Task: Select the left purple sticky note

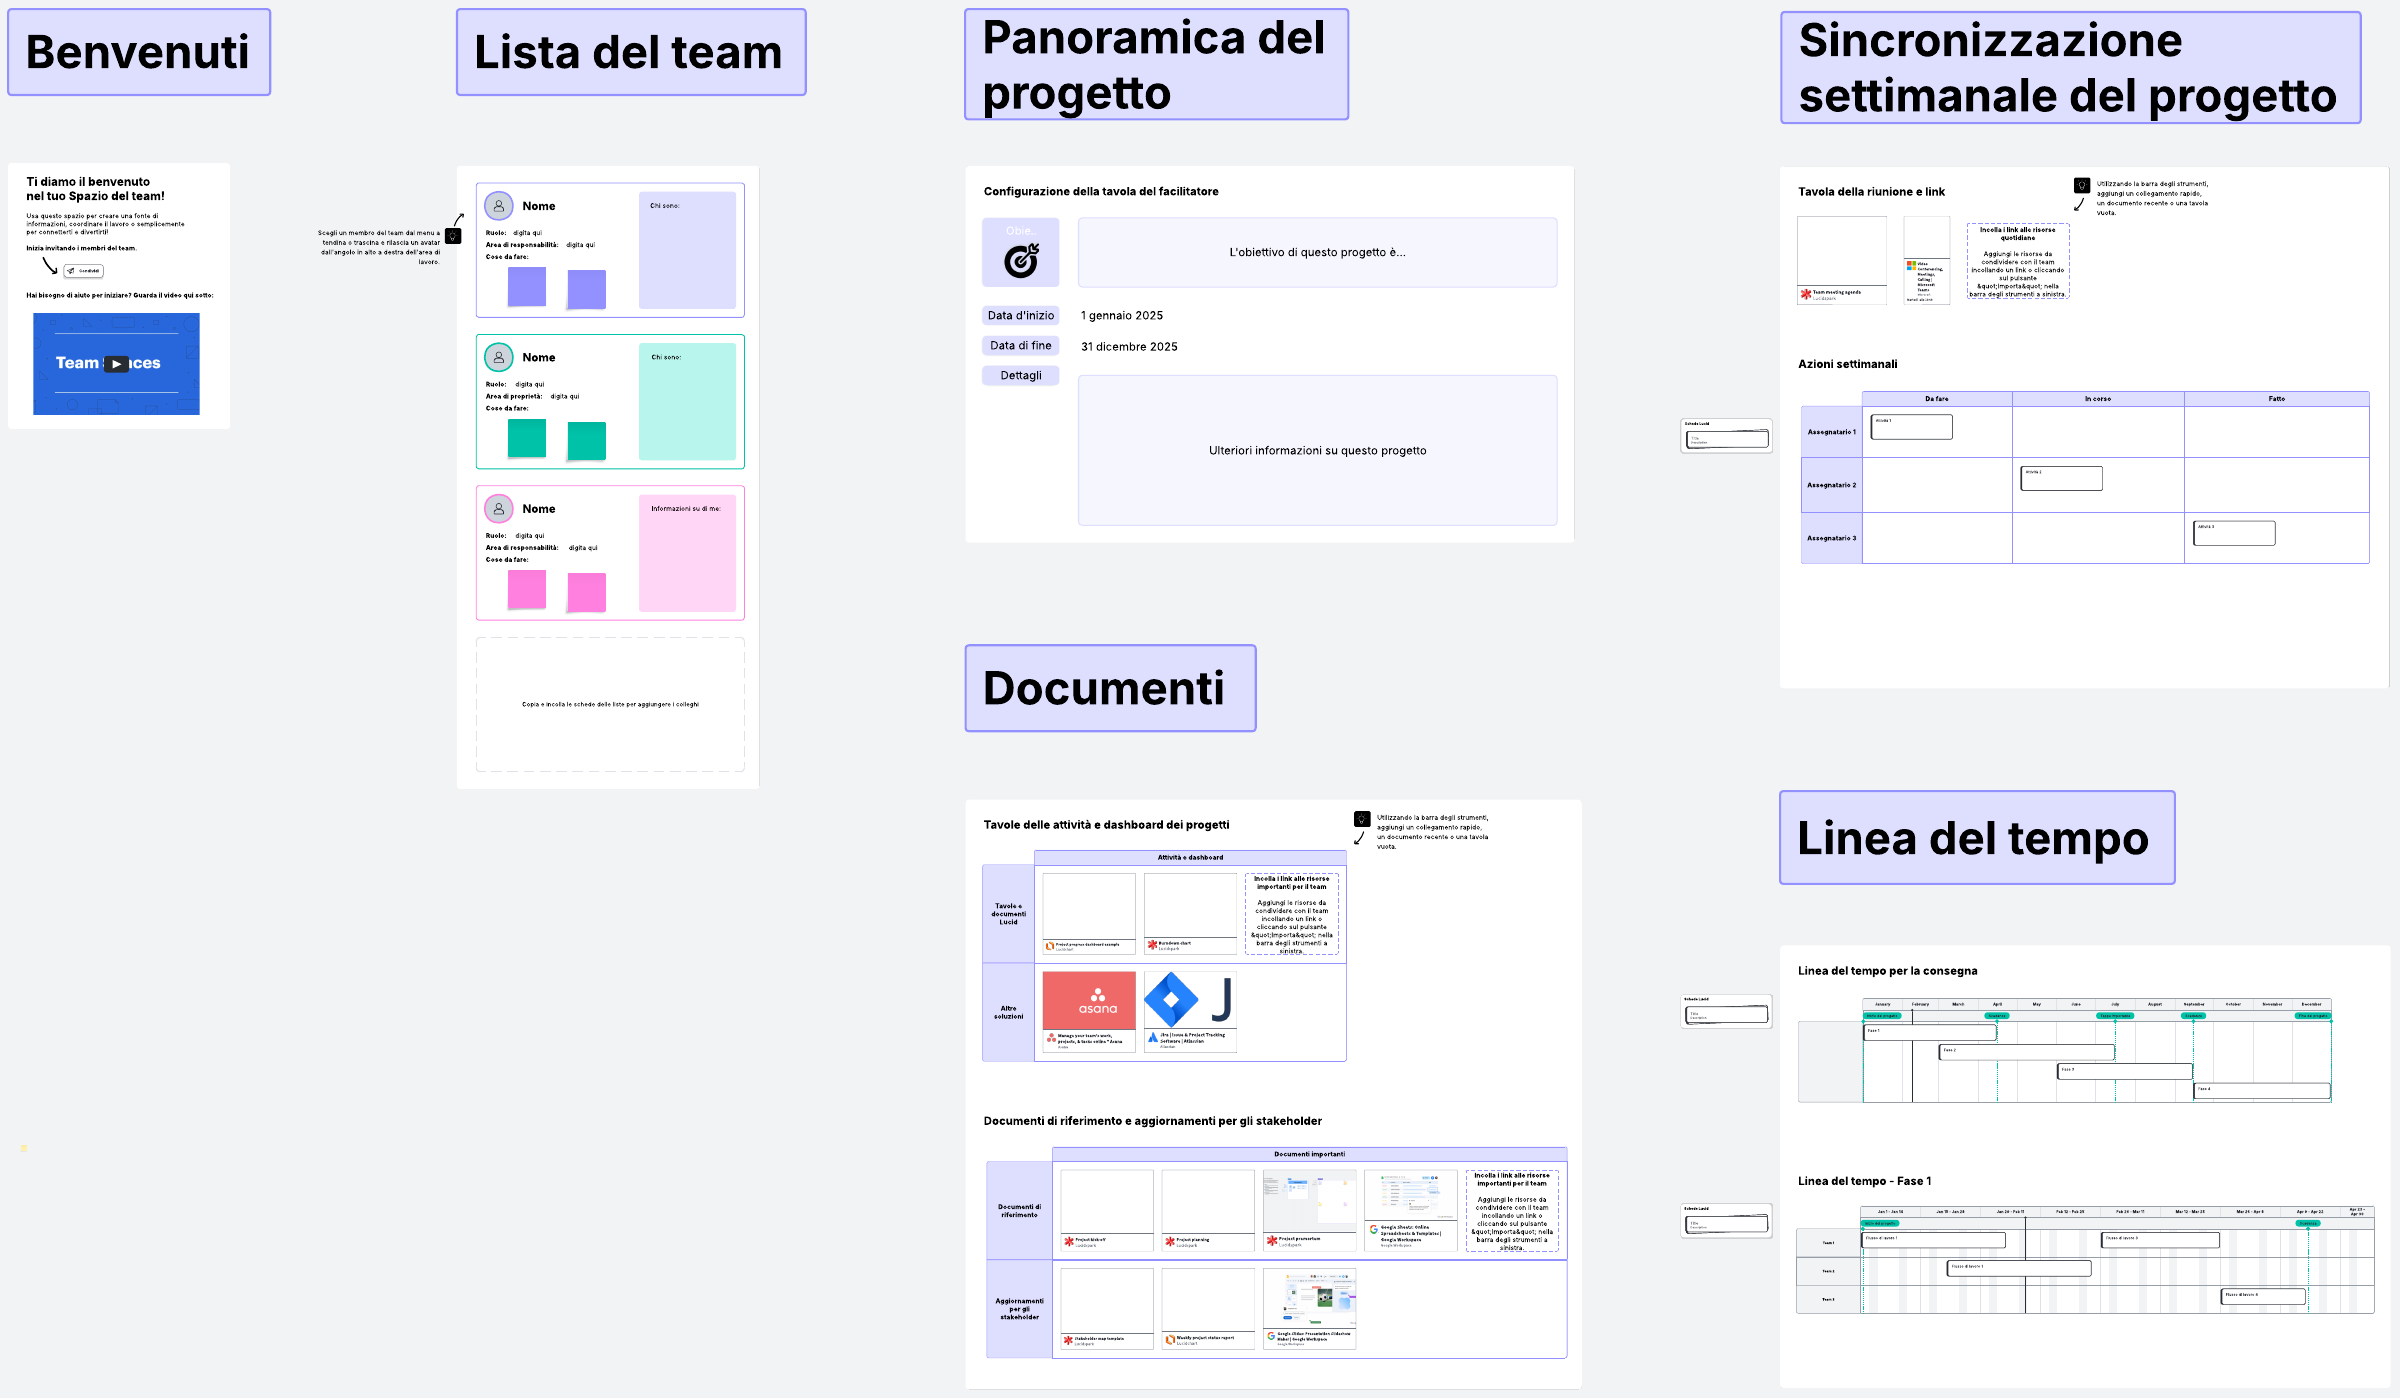Action: tap(527, 287)
